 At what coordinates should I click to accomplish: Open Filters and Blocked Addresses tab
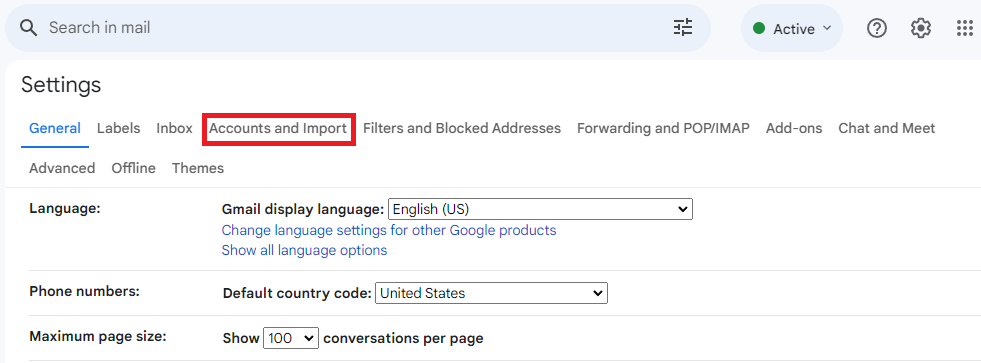[462, 128]
